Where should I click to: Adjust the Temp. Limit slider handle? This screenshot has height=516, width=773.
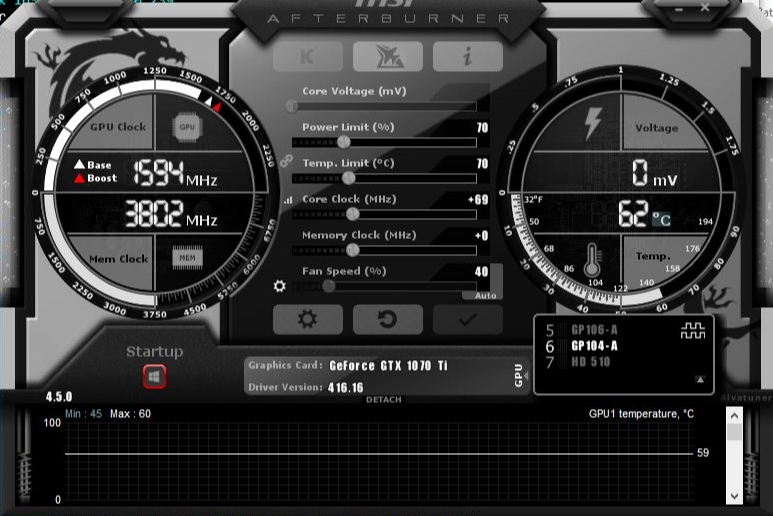349,178
